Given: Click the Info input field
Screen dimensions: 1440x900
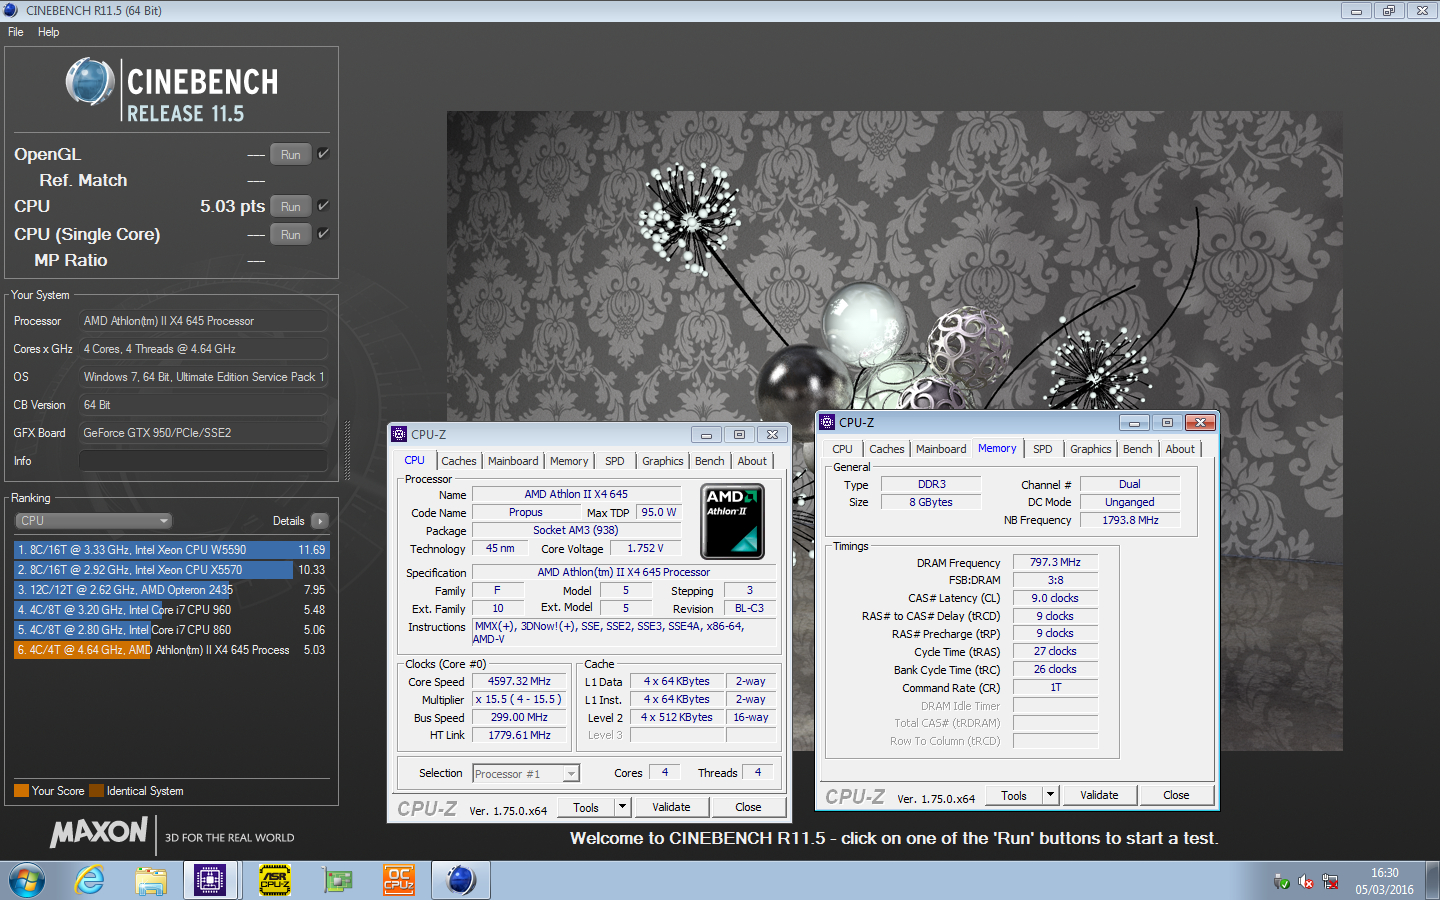Looking at the screenshot, I should pyautogui.click(x=203, y=461).
